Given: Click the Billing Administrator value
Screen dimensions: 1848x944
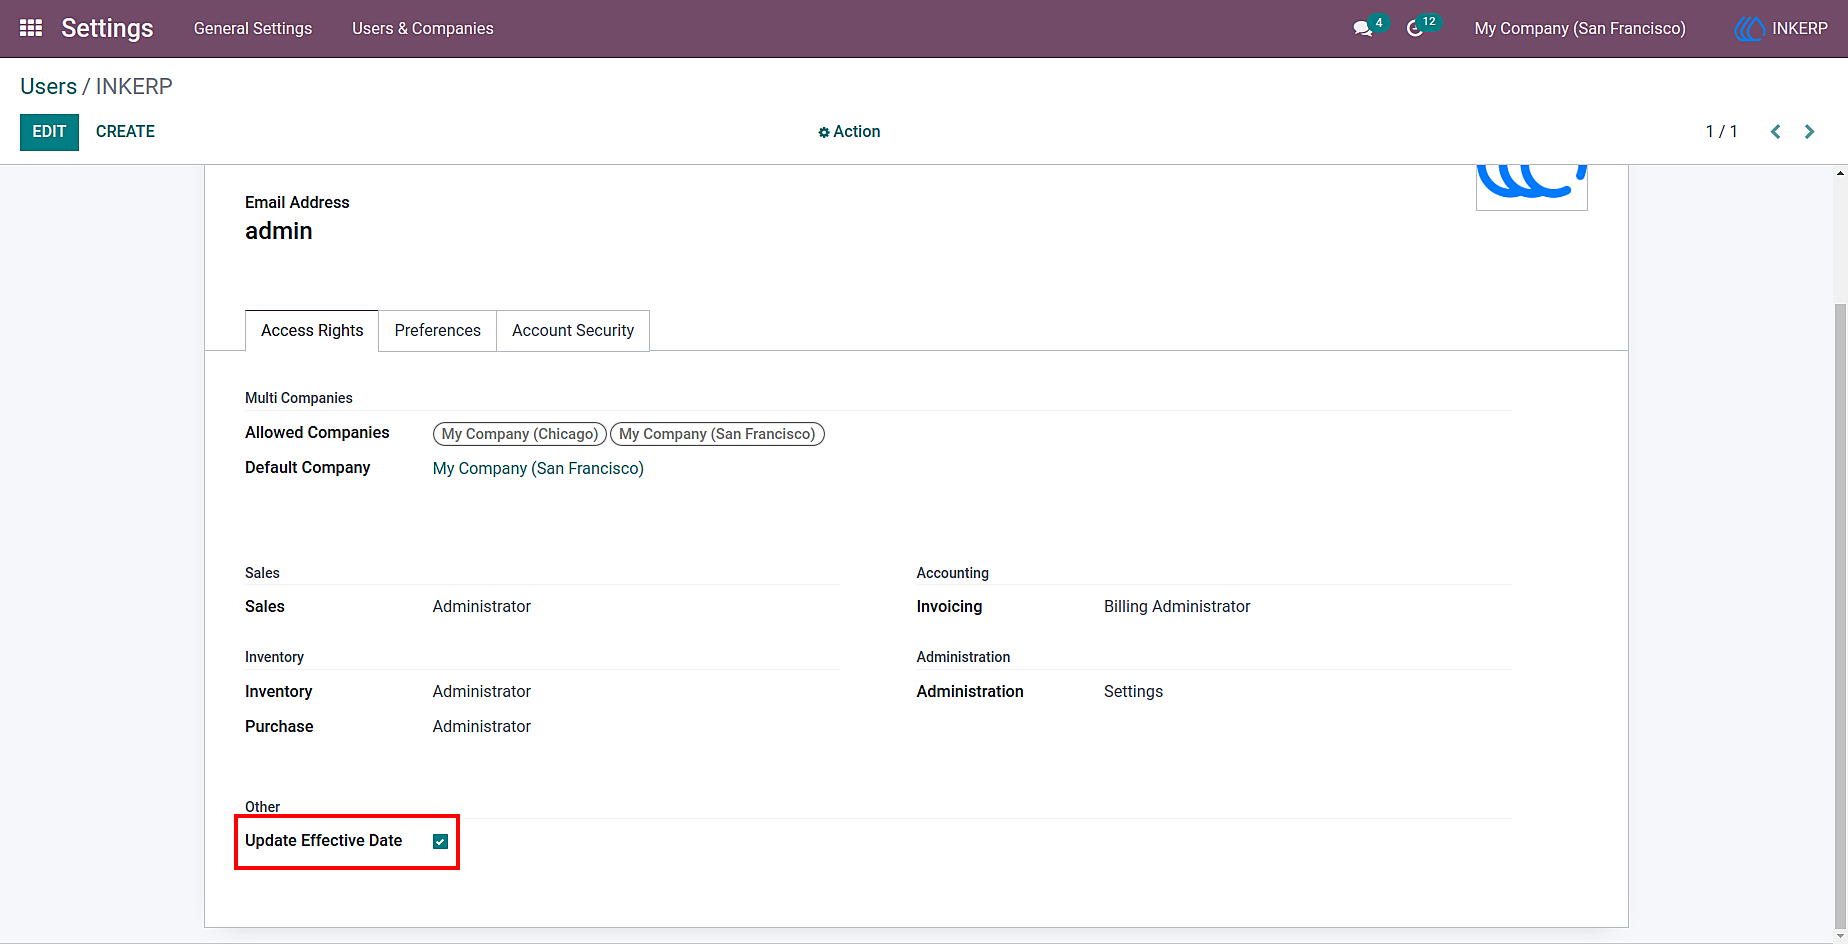Looking at the screenshot, I should click(1177, 606).
